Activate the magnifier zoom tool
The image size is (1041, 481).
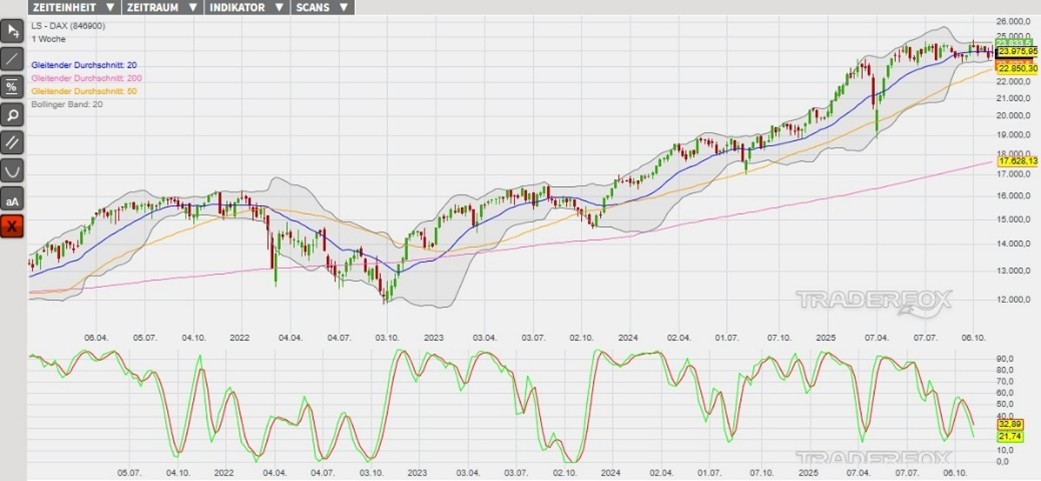12,115
